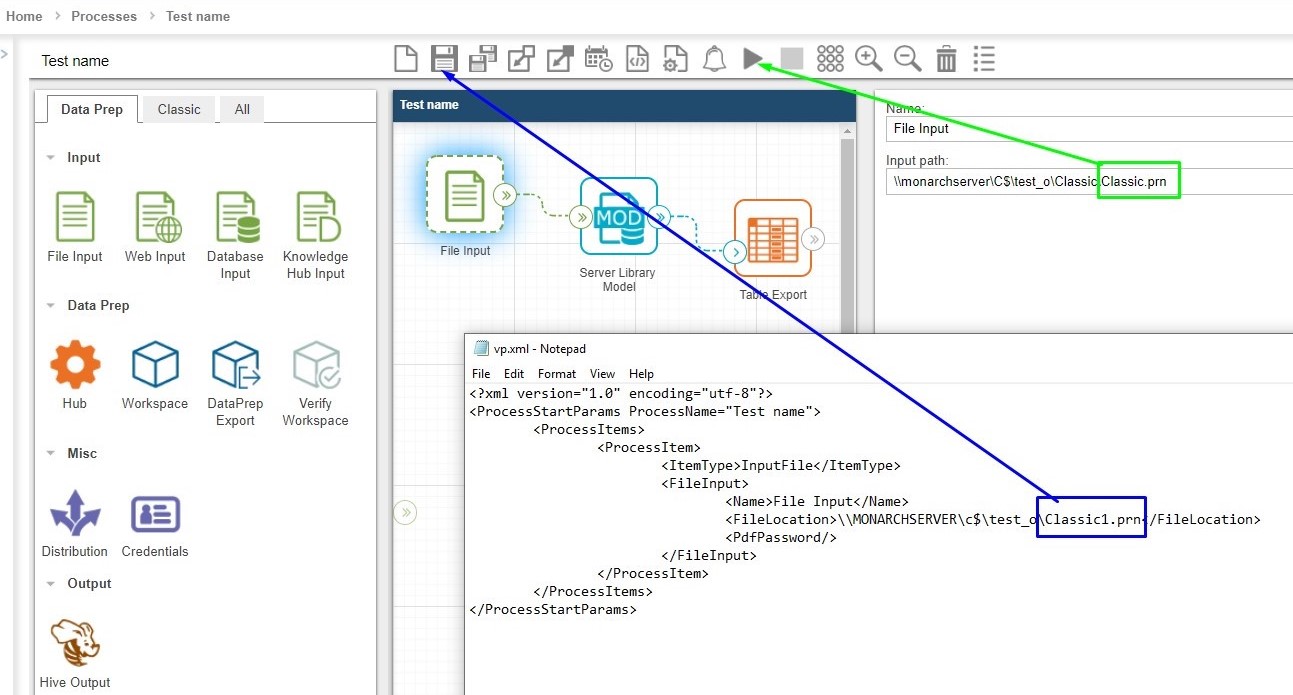Screen dimensions: 1293x695
Task: Collapse the Misc section
Action: [x=51, y=454]
